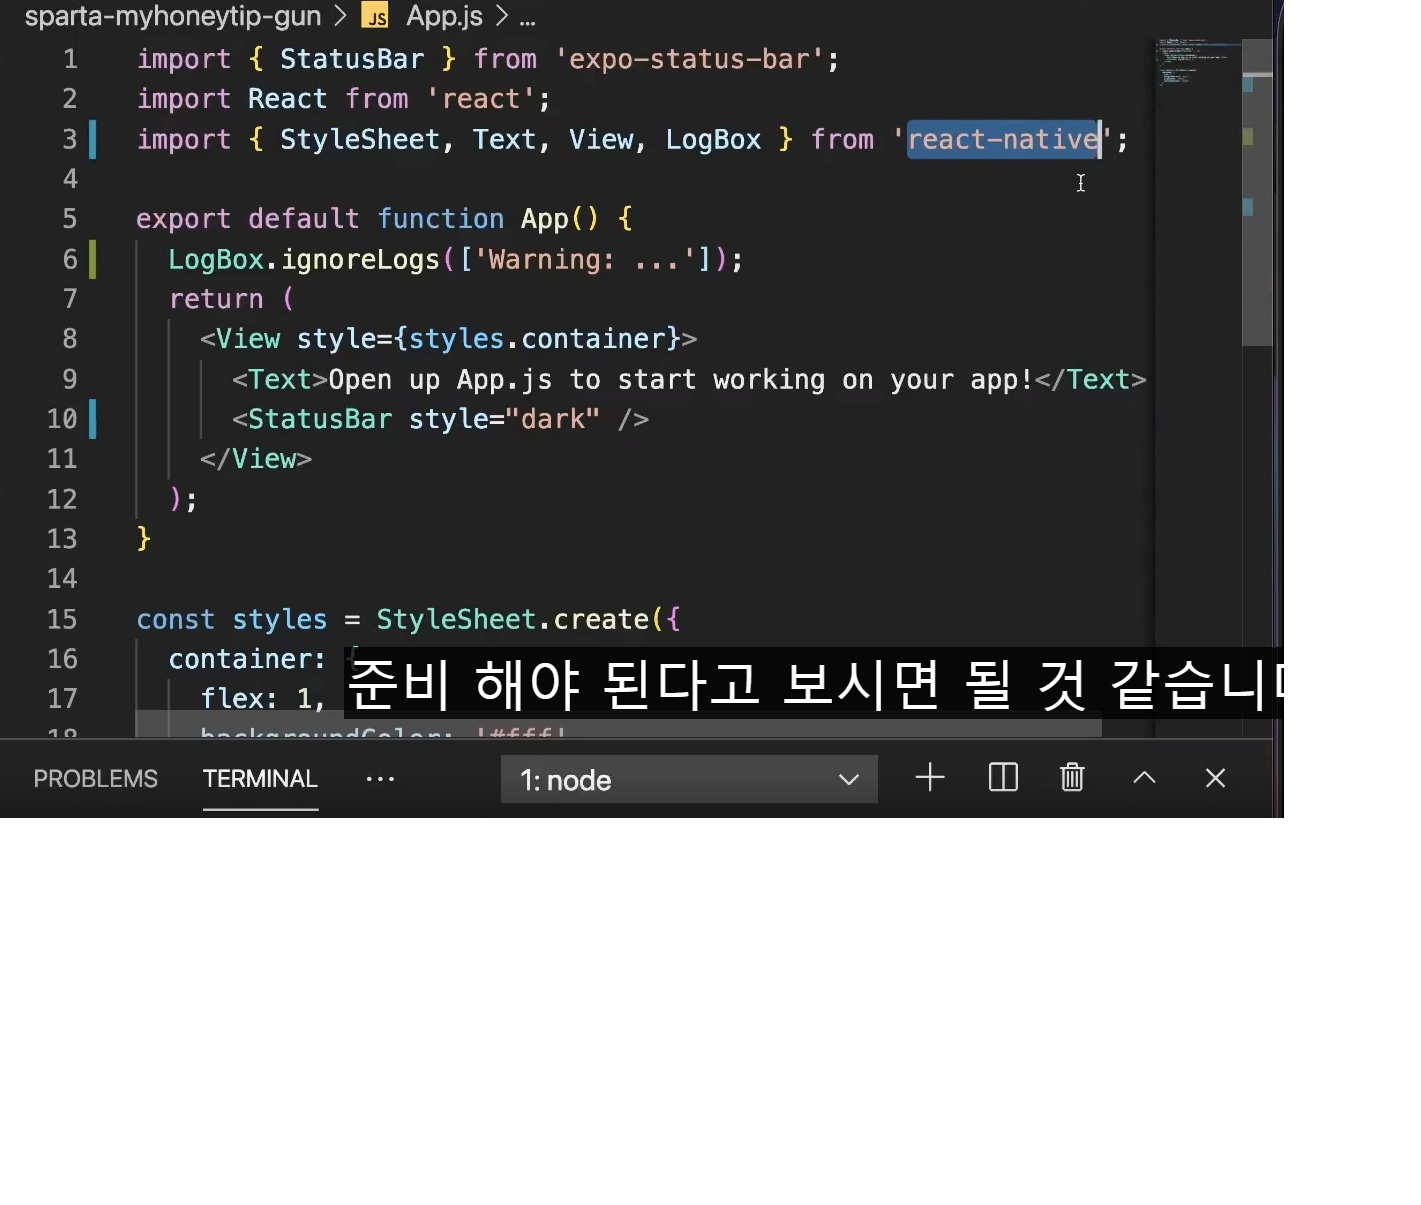
Task: Open the '1: node' terminal dropdown
Action: pos(689,779)
